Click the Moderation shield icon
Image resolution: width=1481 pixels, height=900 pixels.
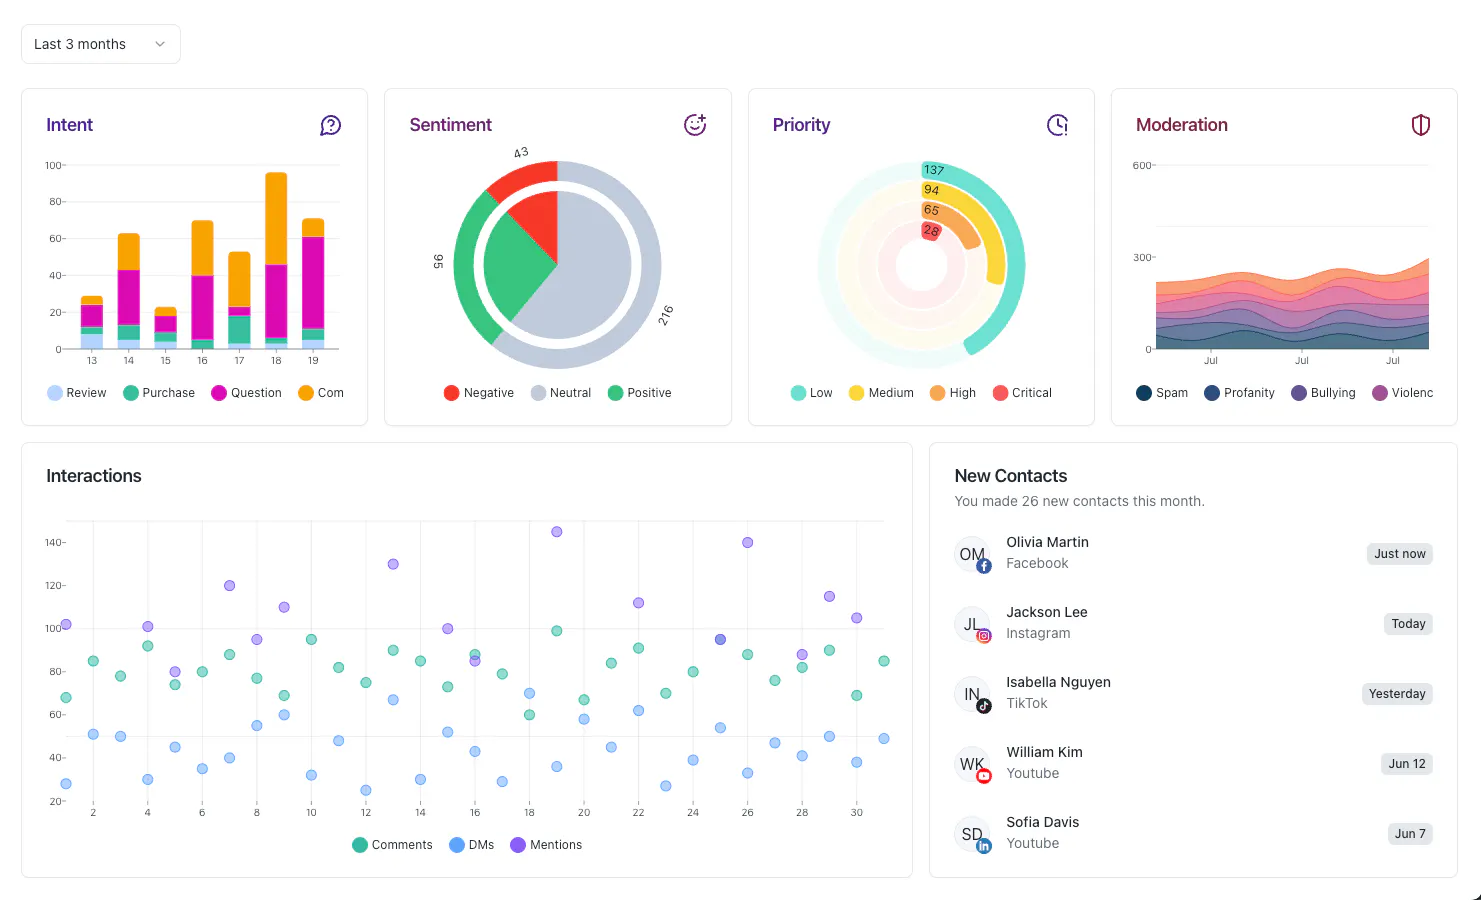click(x=1421, y=125)
